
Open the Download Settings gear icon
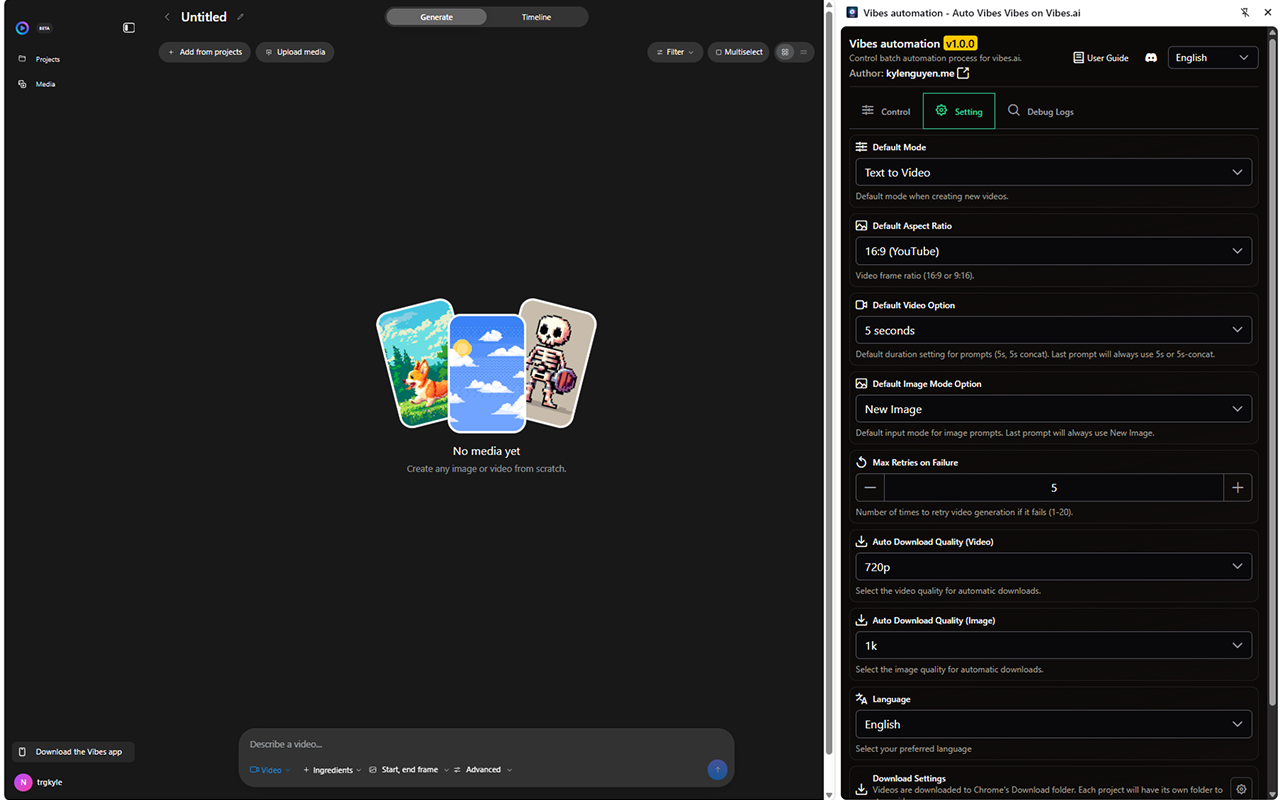1241,789
